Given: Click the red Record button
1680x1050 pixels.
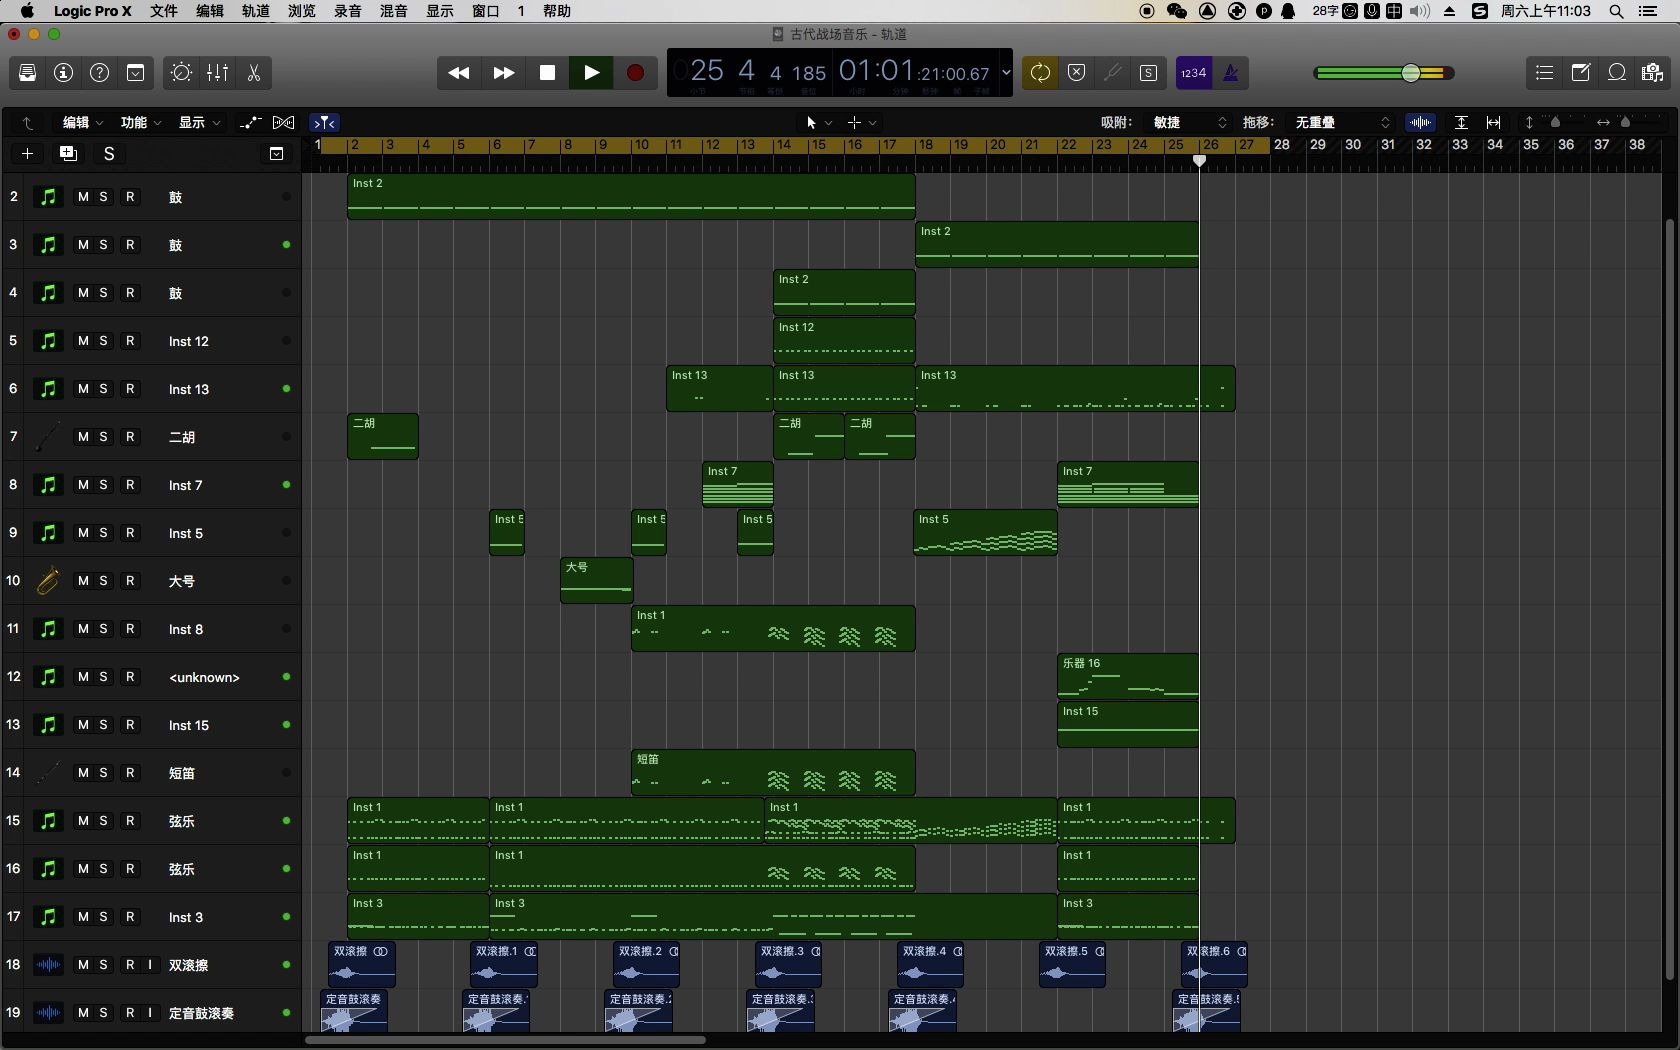Looking at the screenshot, I should 635,73.
